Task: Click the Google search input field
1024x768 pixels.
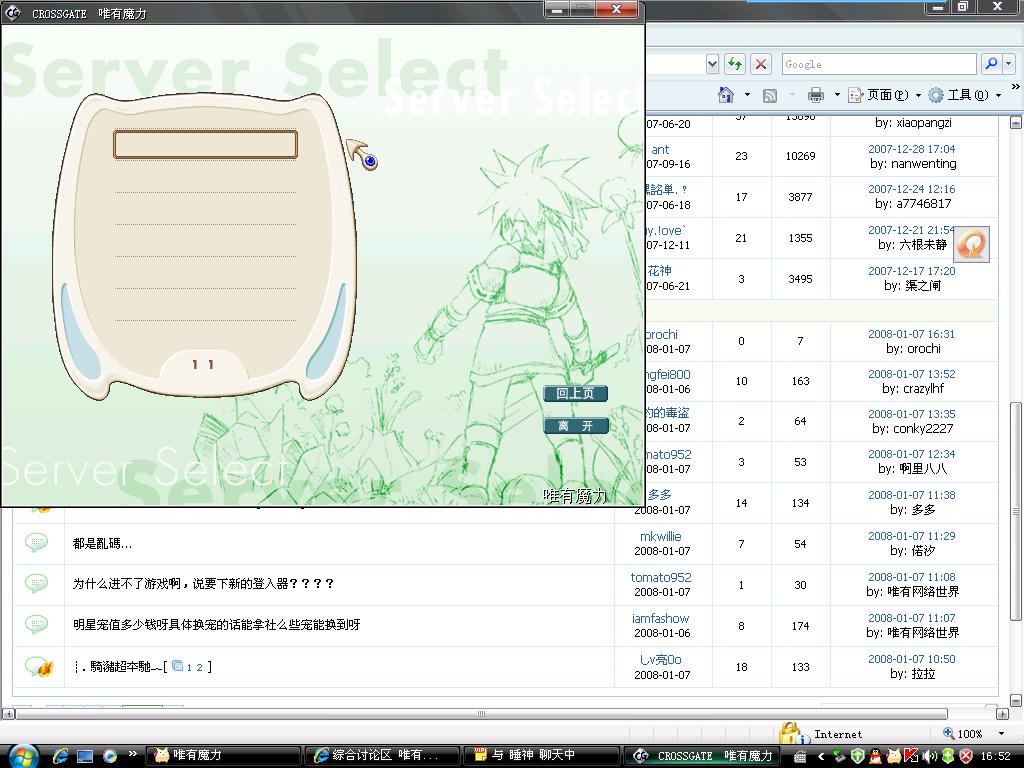Action: (x=877, y=64)
